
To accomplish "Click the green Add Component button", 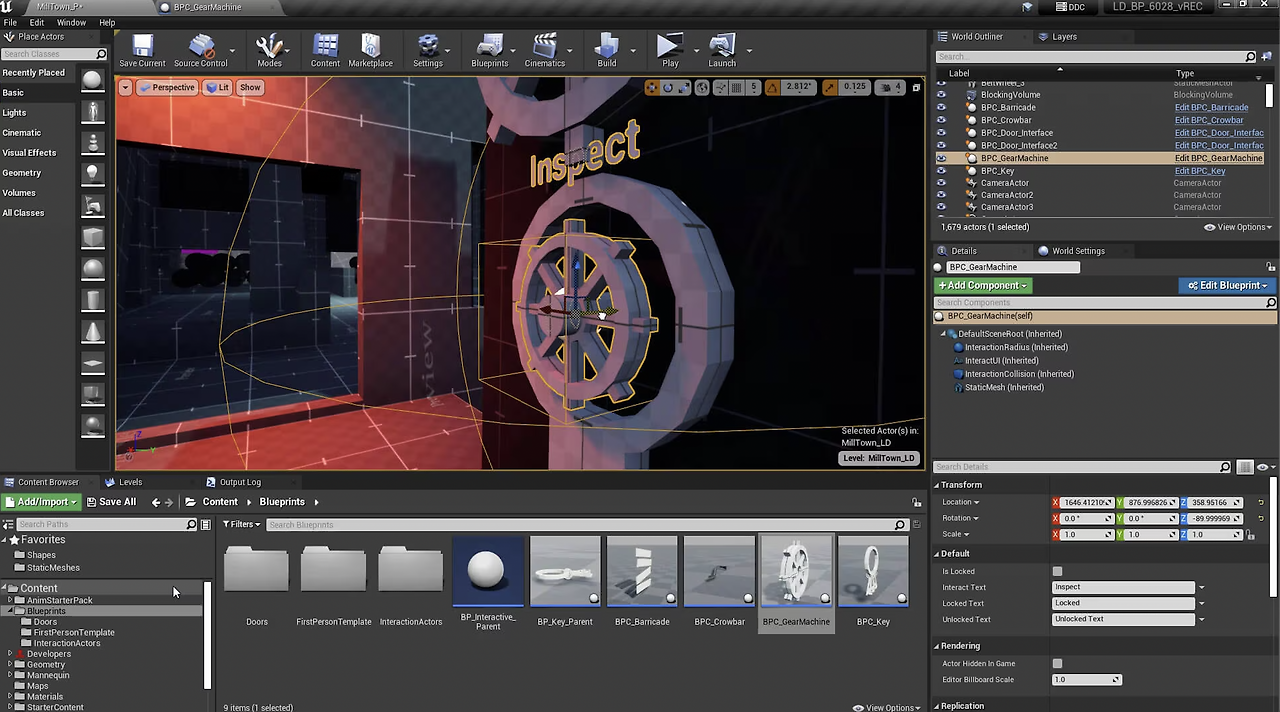I will pyautogui.click(x=982, y=285).
